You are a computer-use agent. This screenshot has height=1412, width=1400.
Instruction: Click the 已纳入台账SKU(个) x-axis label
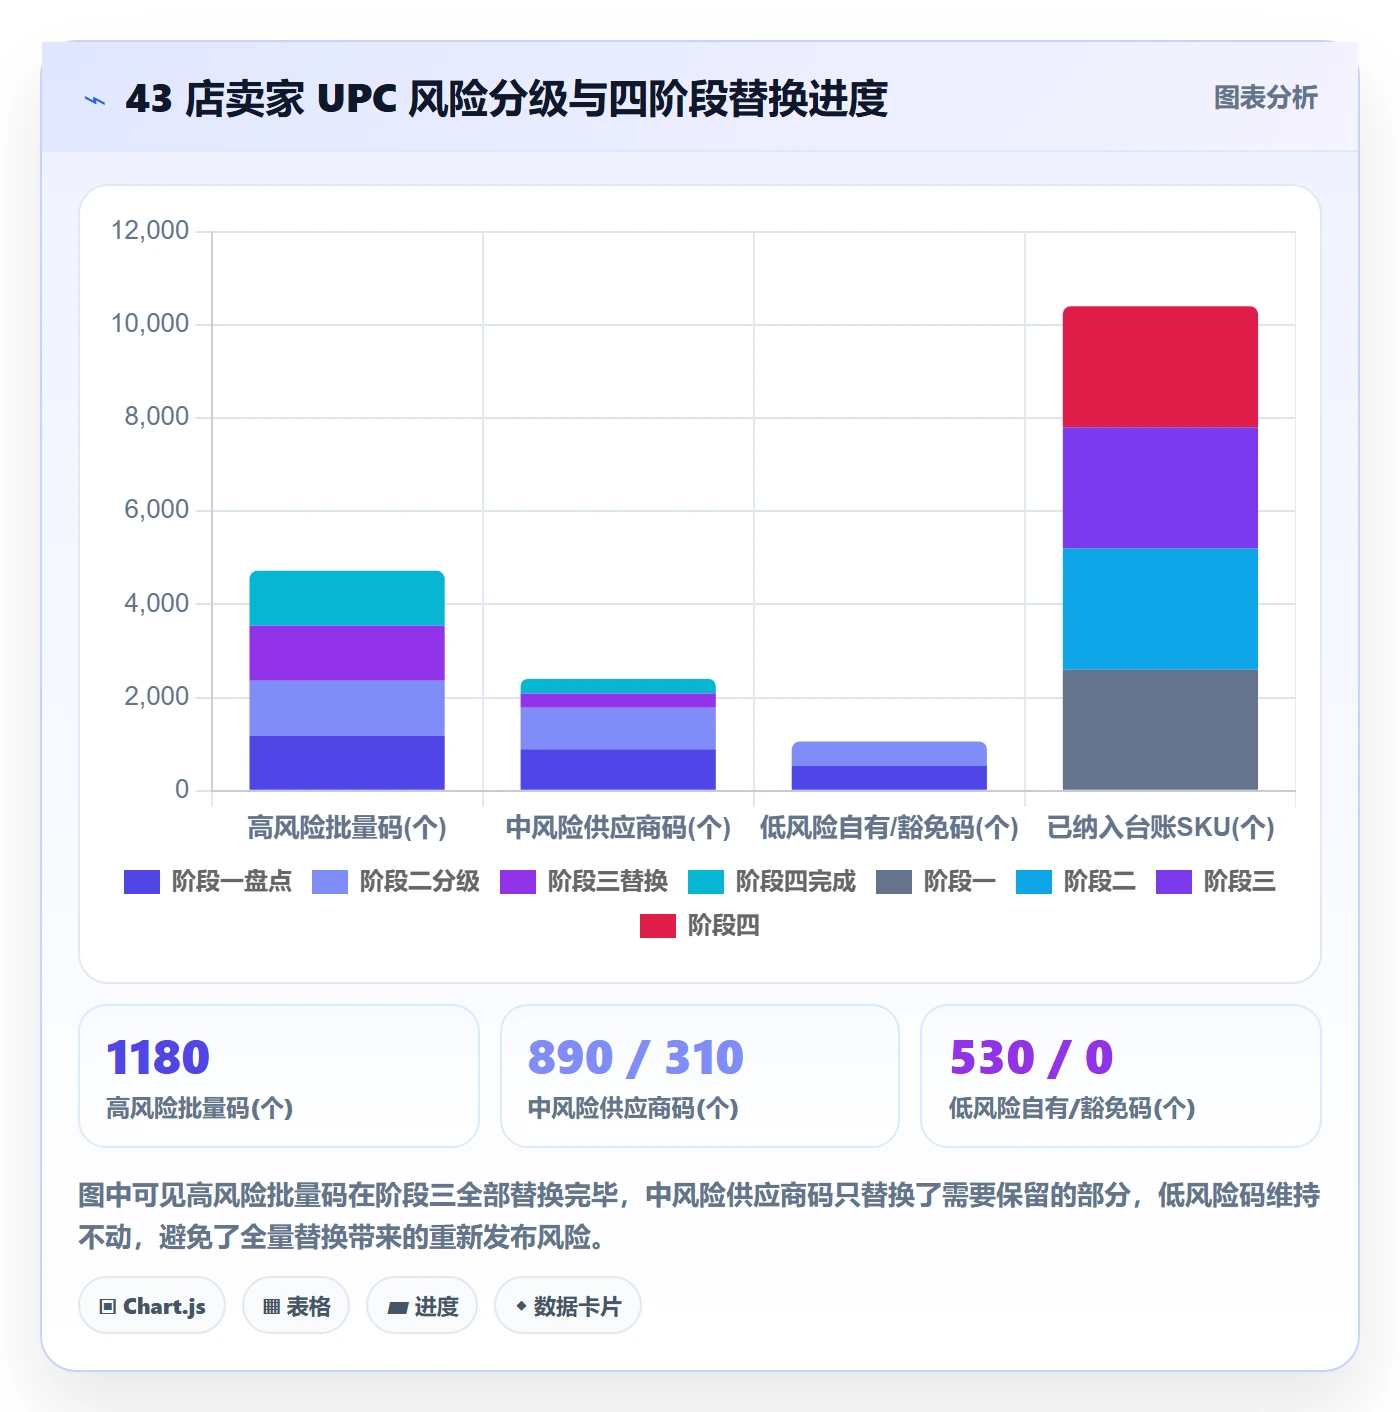tap(1160, 828)
